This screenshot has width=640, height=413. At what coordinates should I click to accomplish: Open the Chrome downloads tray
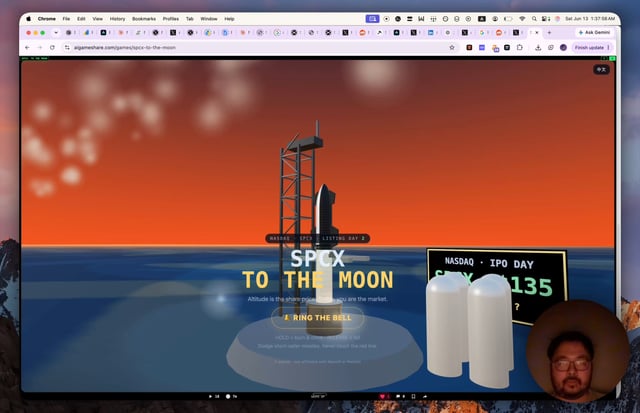click(x=538, y=48)
